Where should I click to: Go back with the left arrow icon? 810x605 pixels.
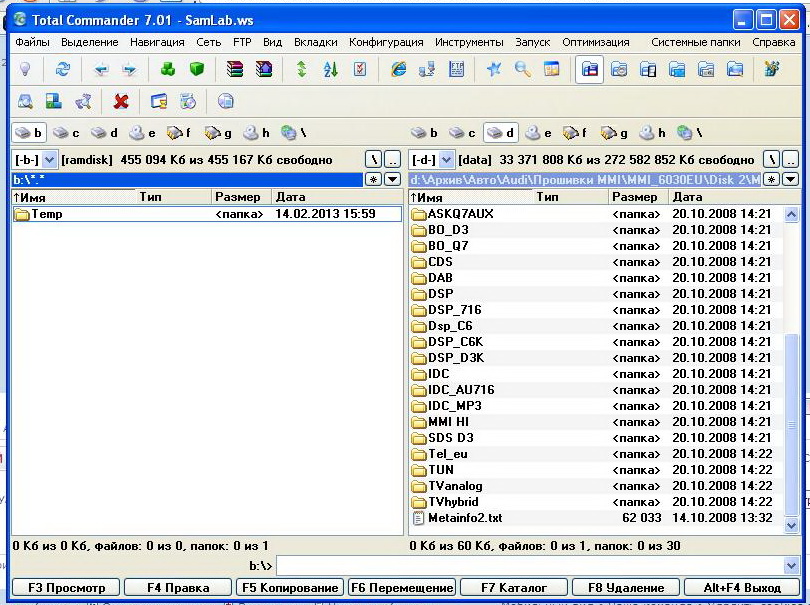(101, 69)
